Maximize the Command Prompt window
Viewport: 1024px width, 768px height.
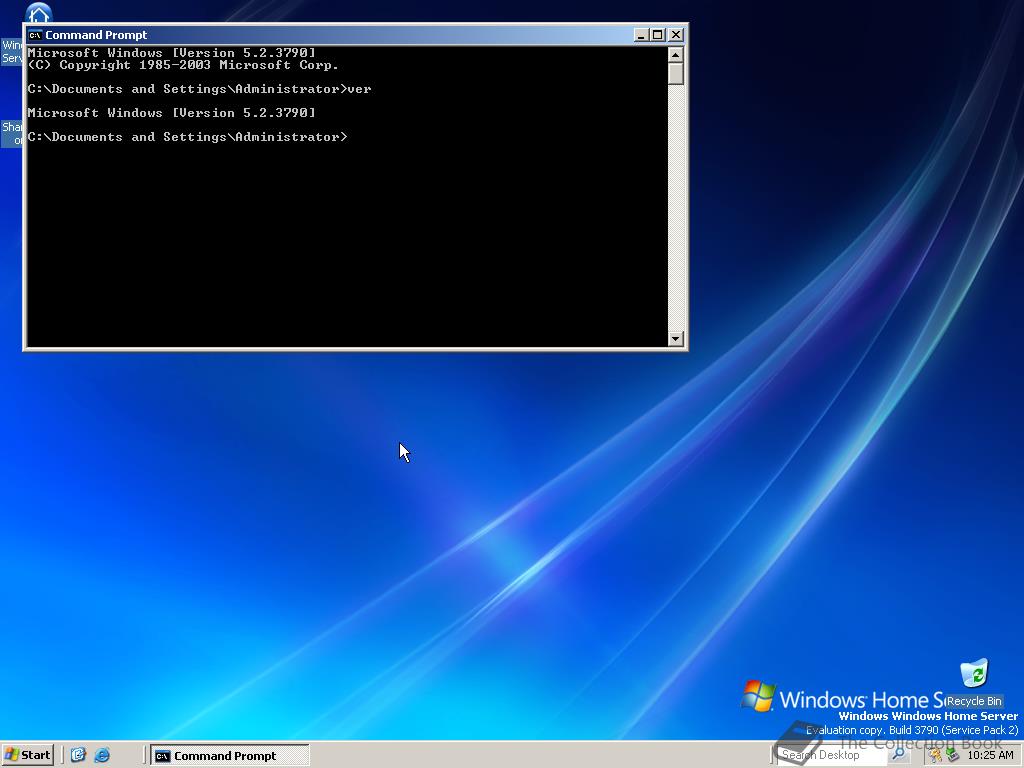coord(658,35)
